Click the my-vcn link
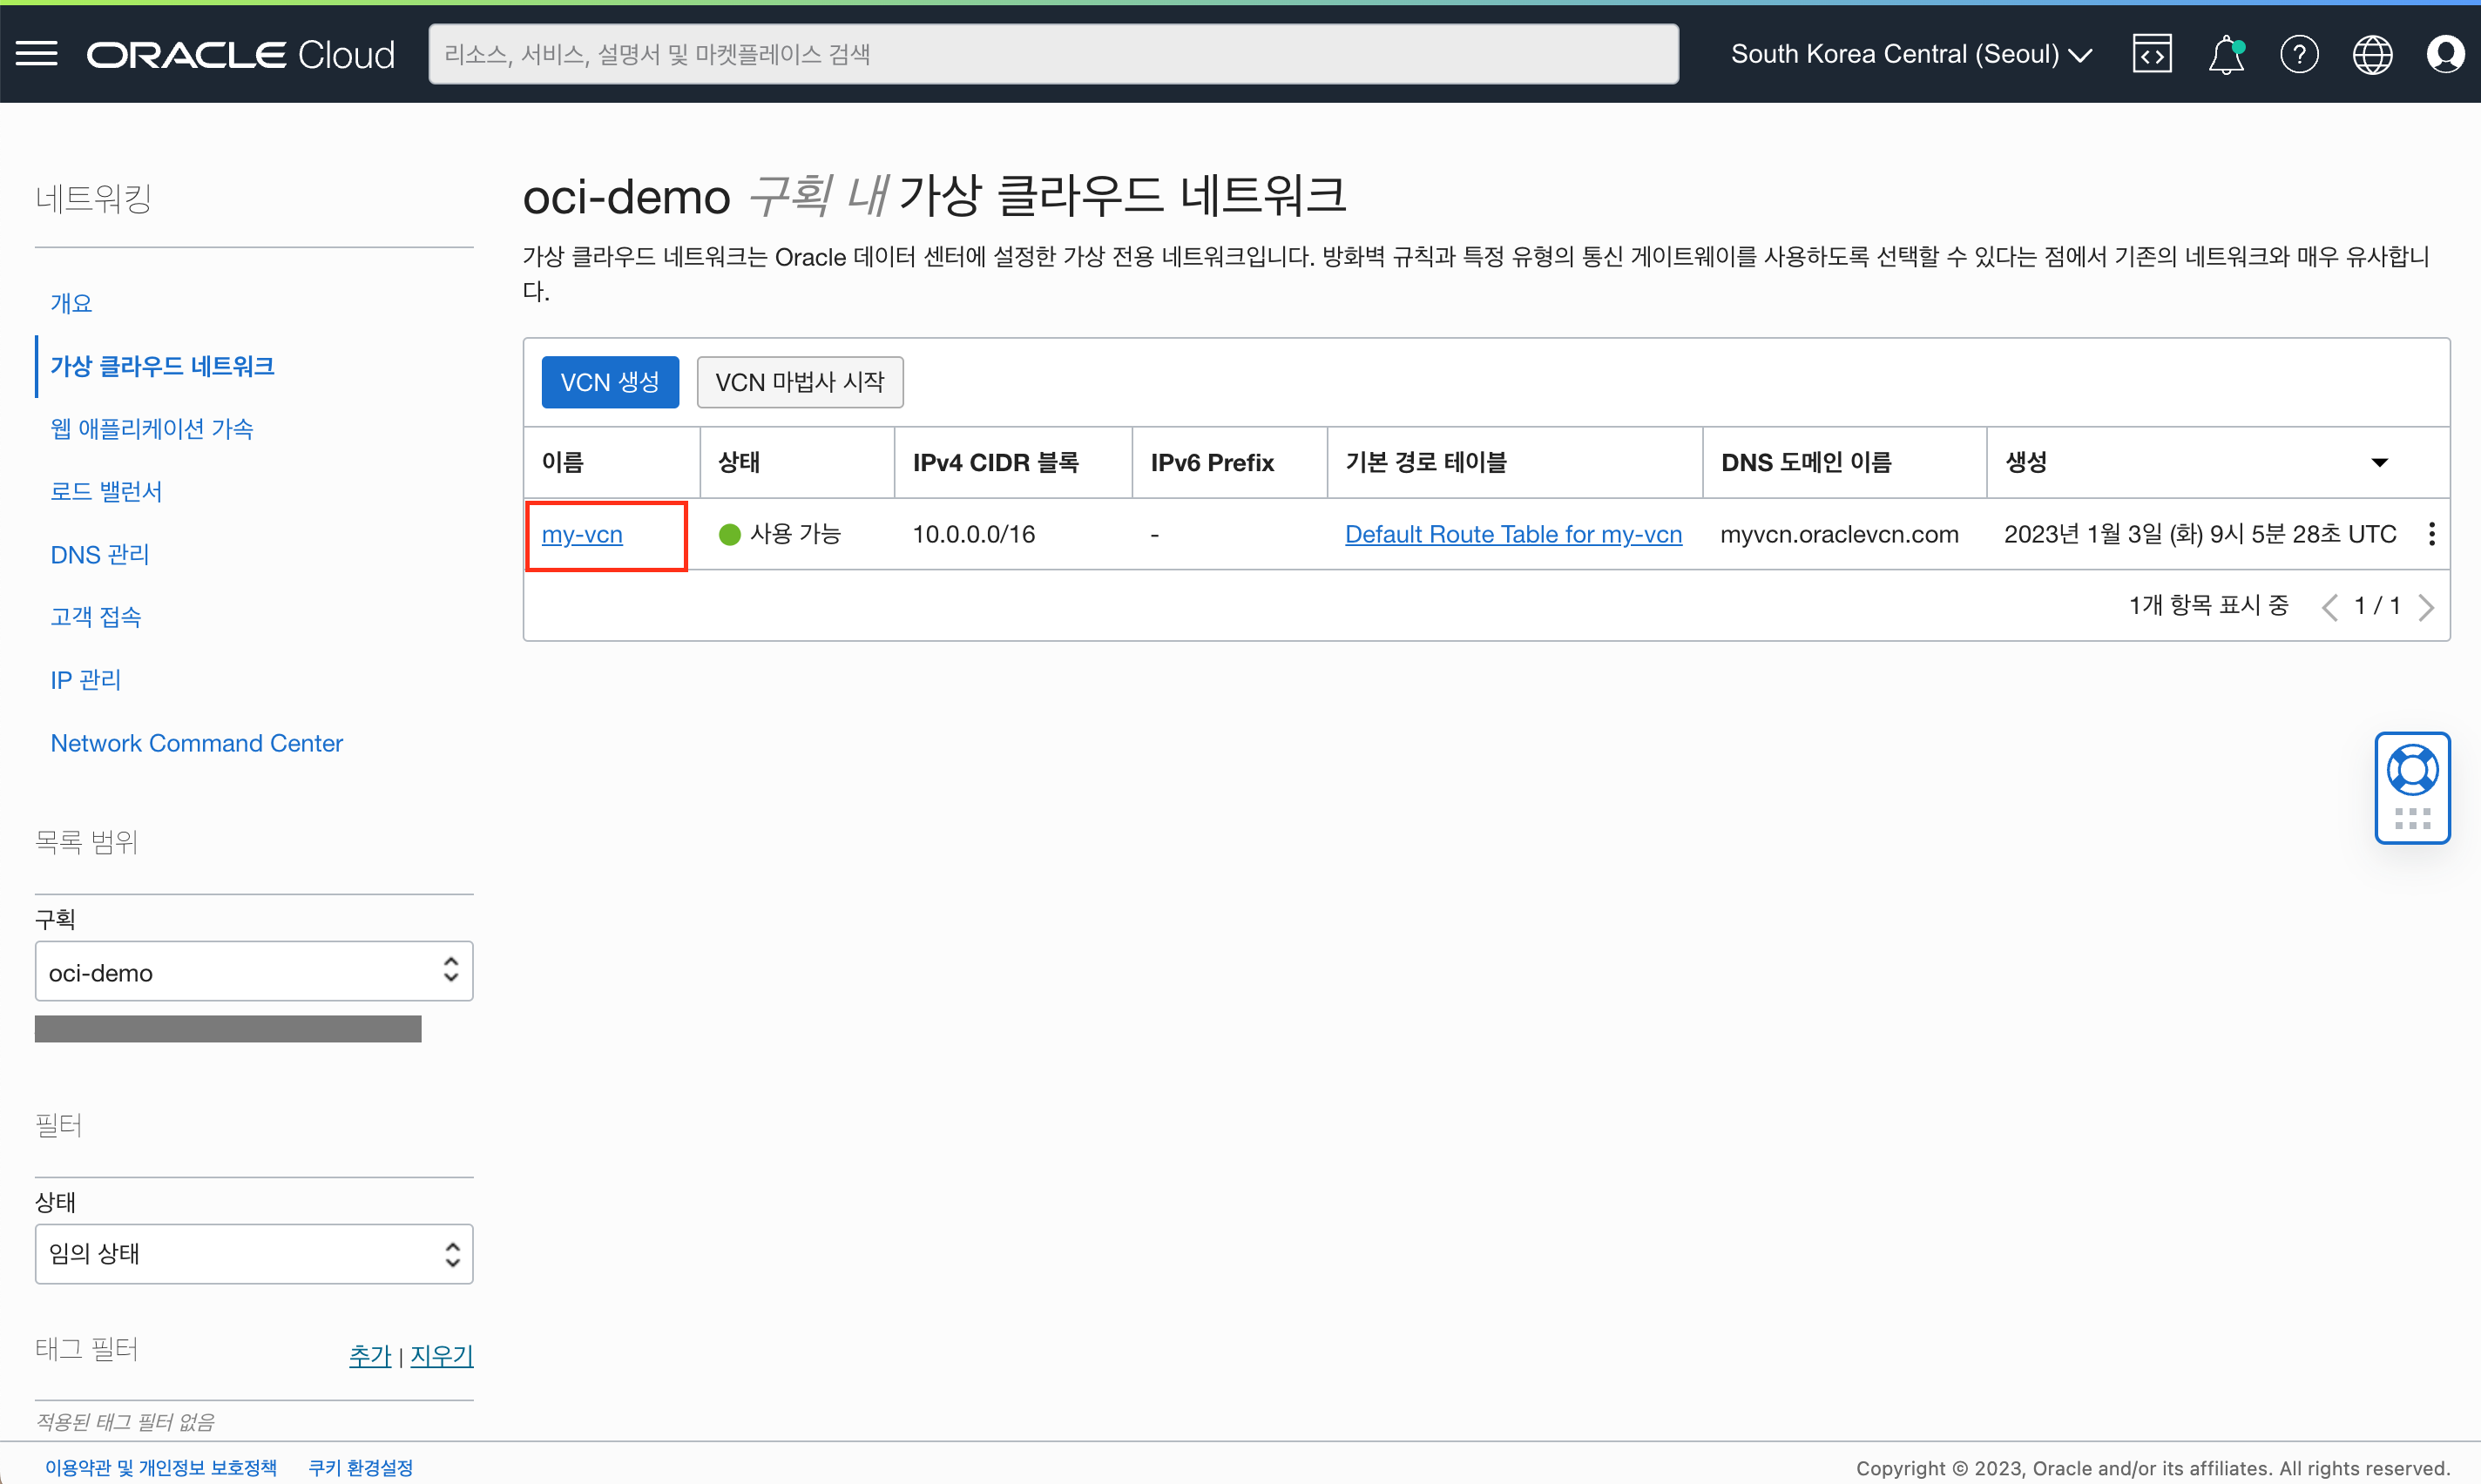2481x1484 pixels. 583,534
